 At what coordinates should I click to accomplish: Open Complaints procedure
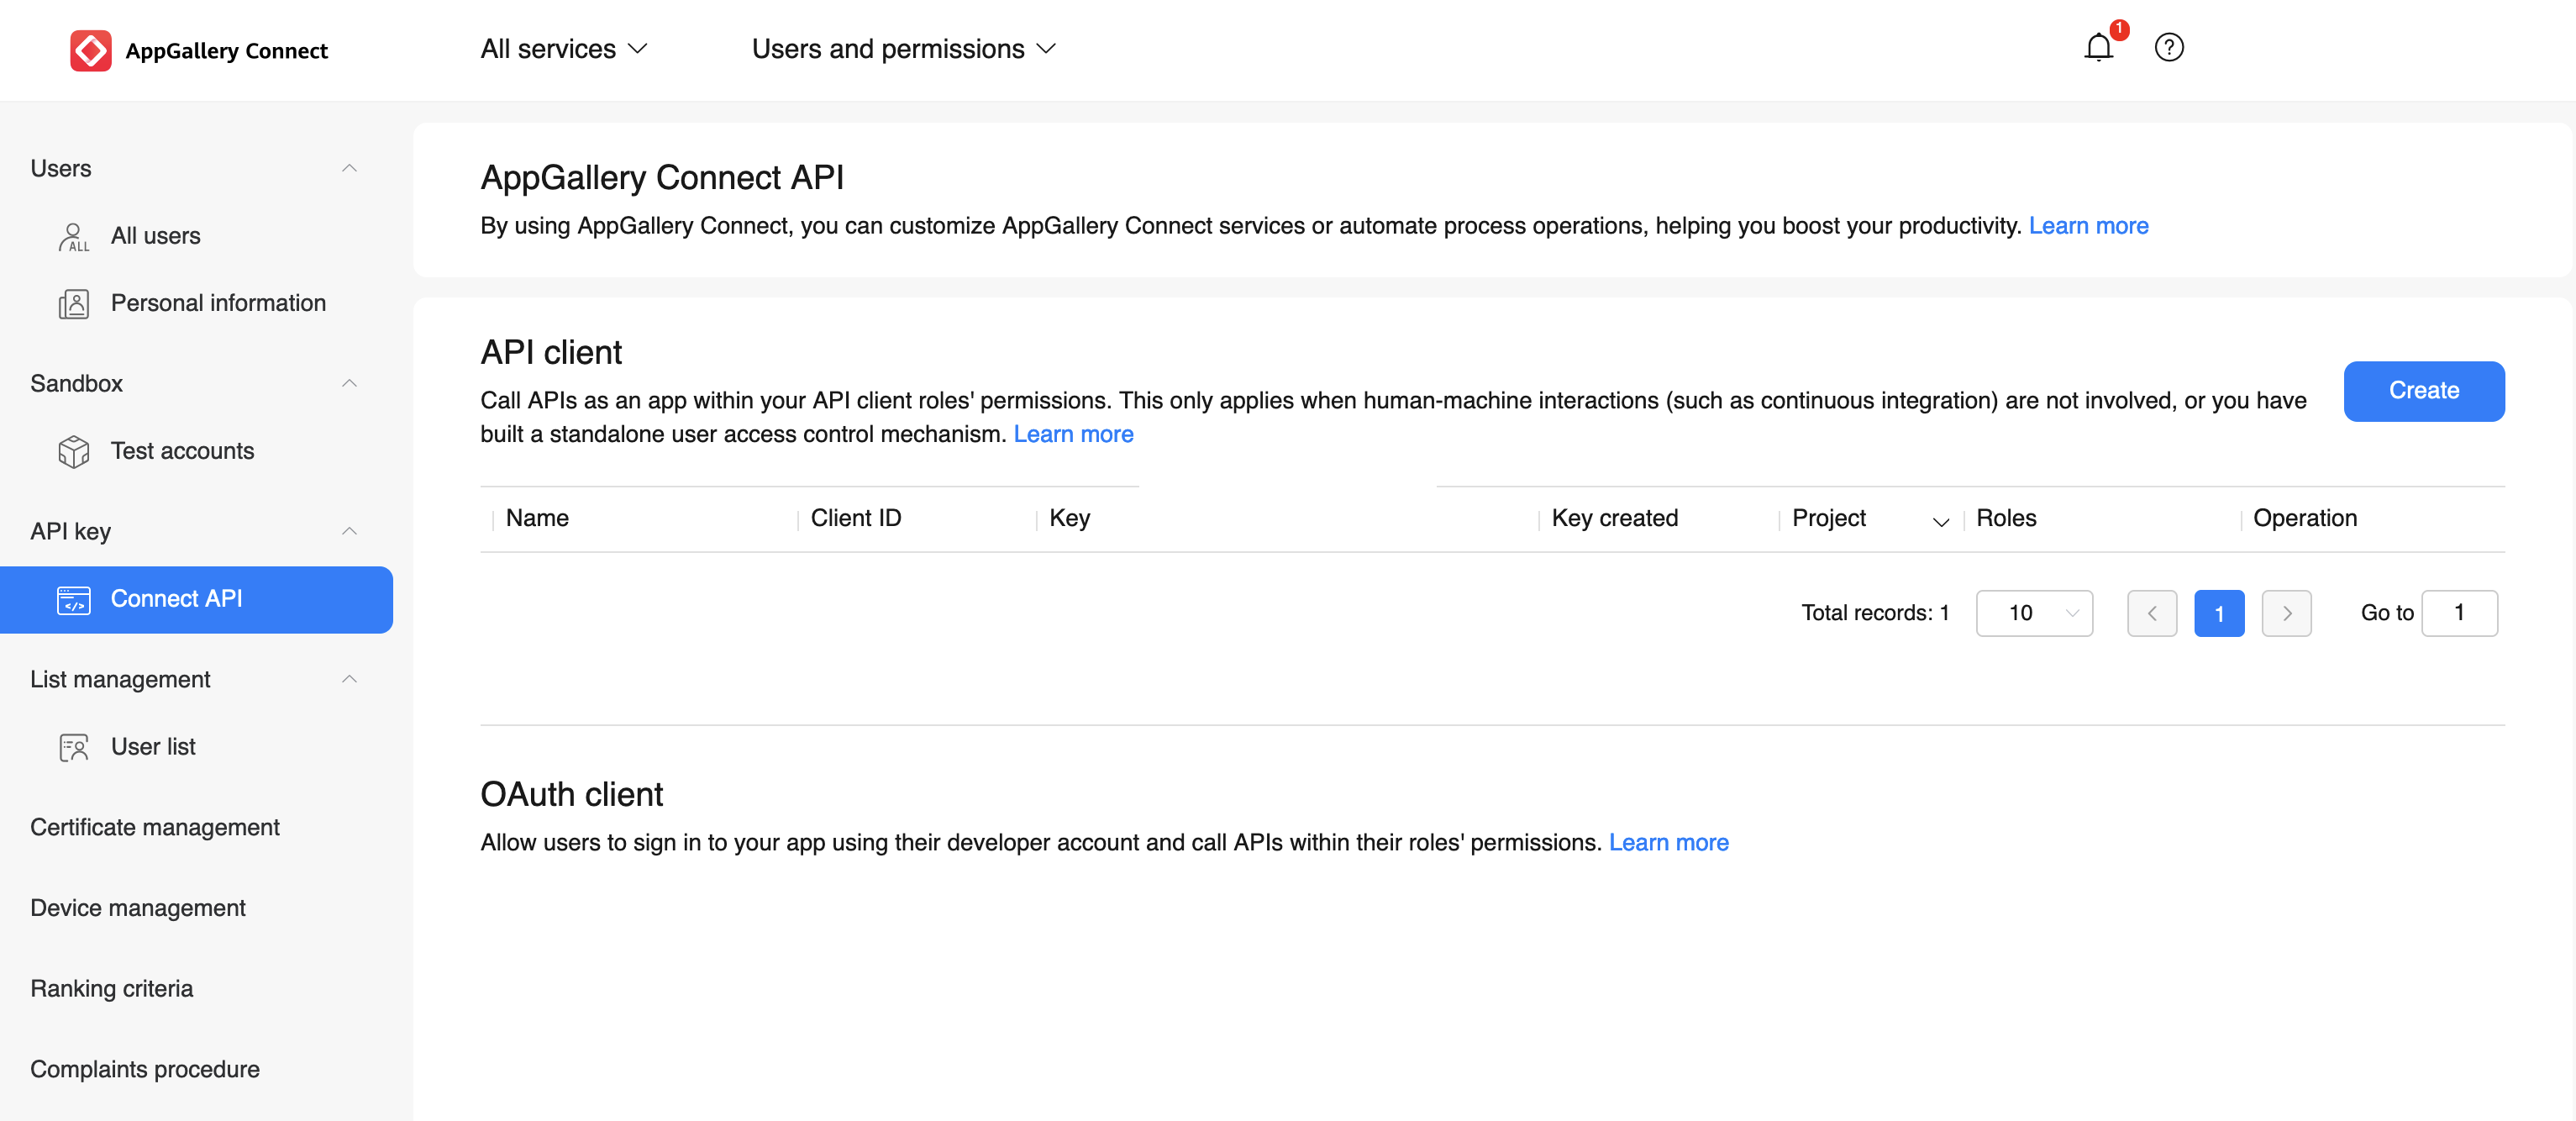point(145,1069)
